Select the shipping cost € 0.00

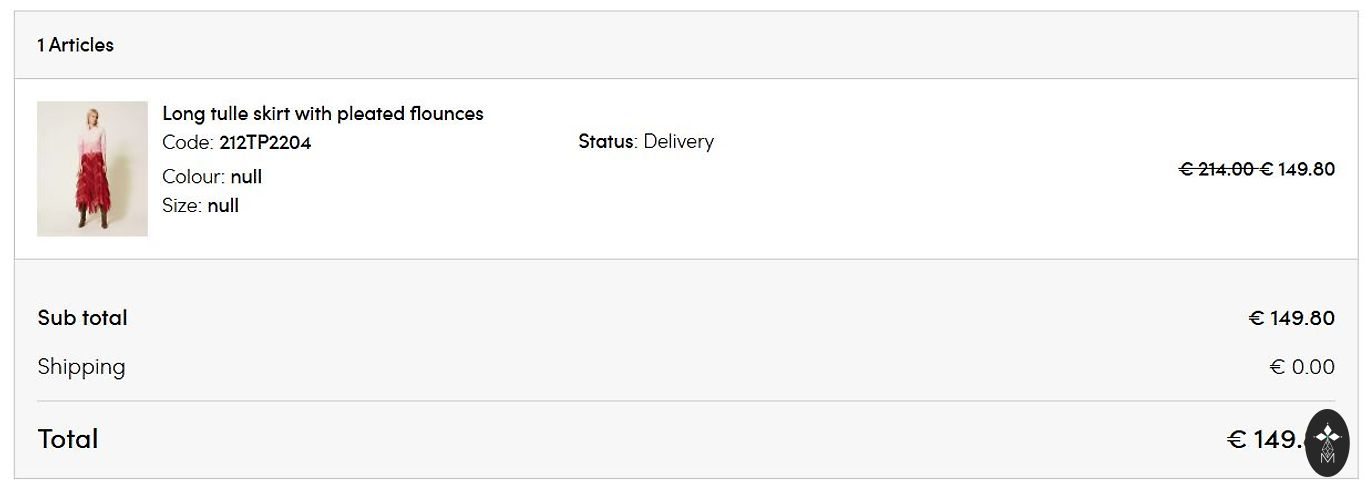point(1301,368)
